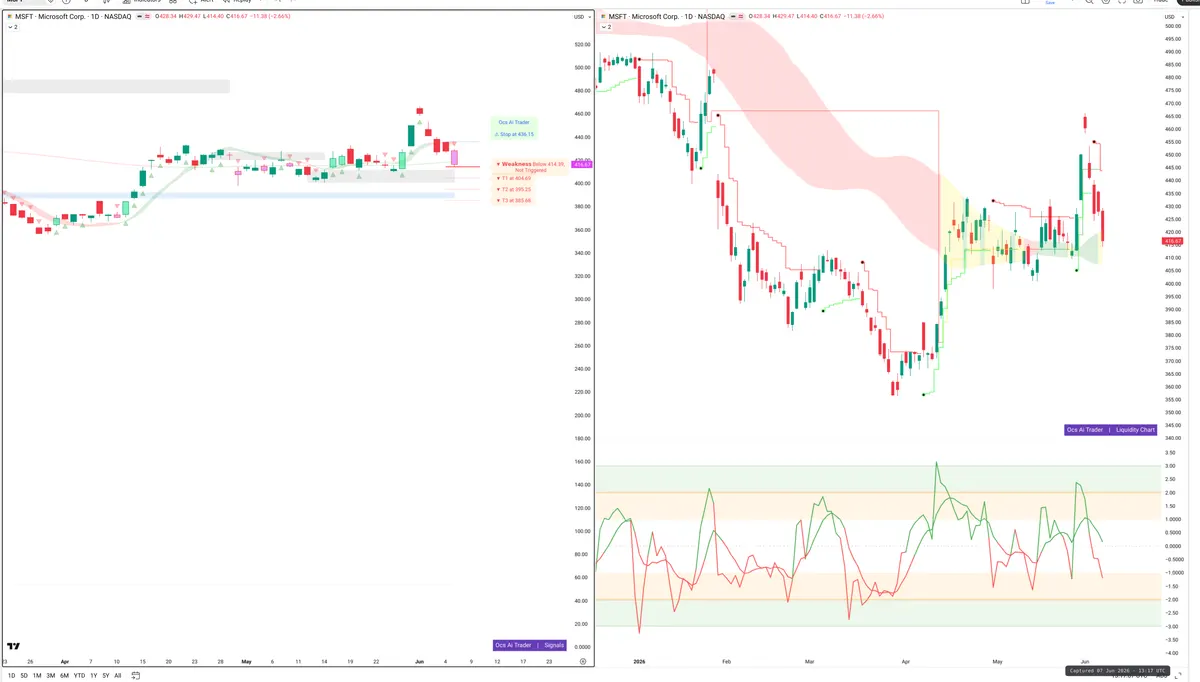Click the 'T3 at 385.68' target label

point(514,200)
